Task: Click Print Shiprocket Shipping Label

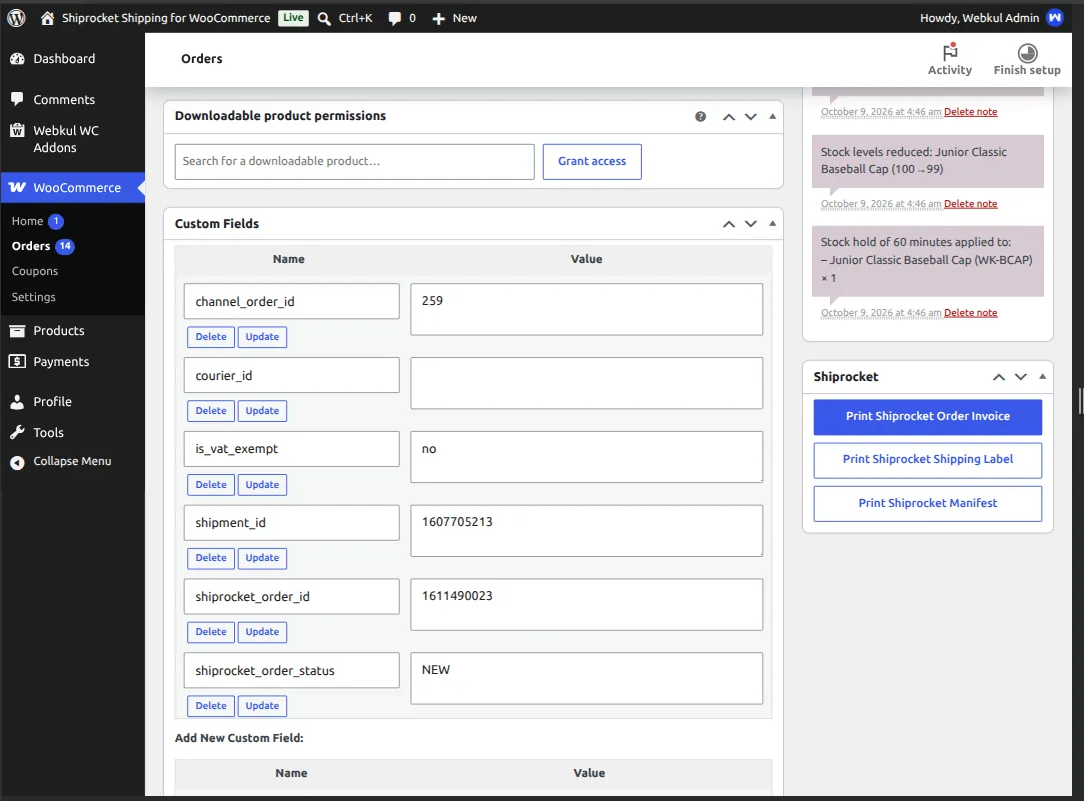Action: tap(927, 460)
